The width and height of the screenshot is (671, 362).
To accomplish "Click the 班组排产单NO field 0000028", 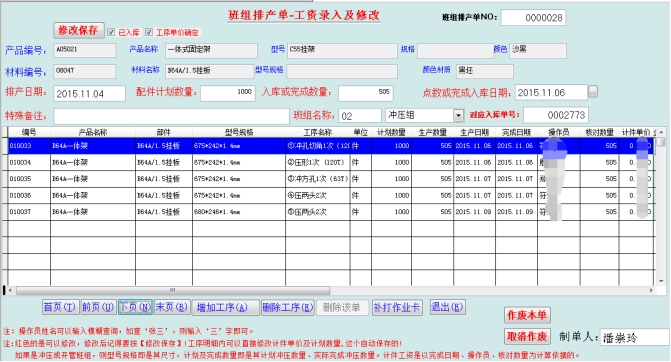I will 533,18.
